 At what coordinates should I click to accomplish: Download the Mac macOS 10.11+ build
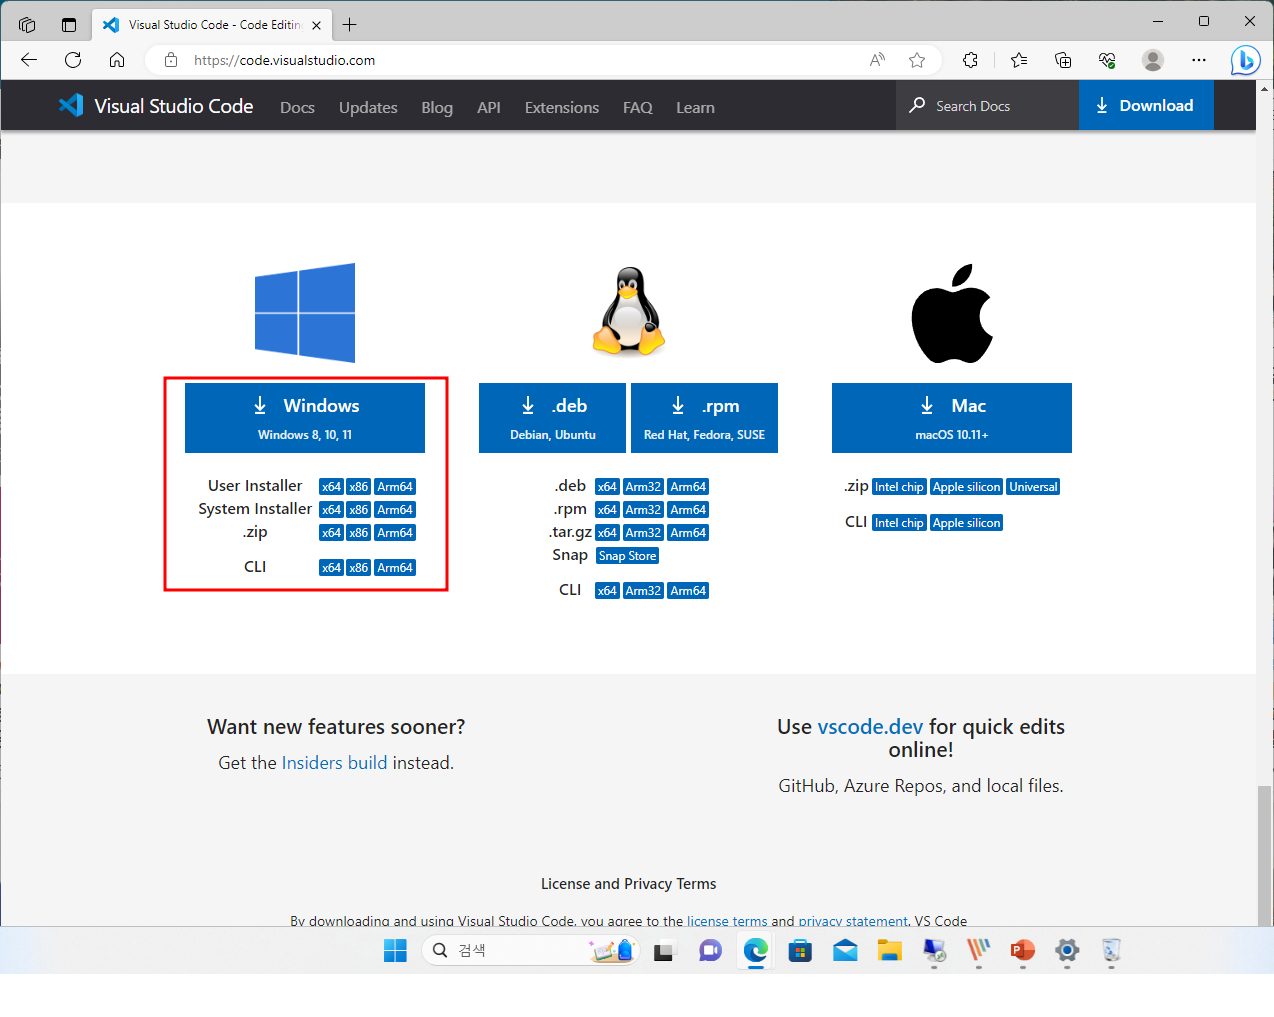click(952, 418)
